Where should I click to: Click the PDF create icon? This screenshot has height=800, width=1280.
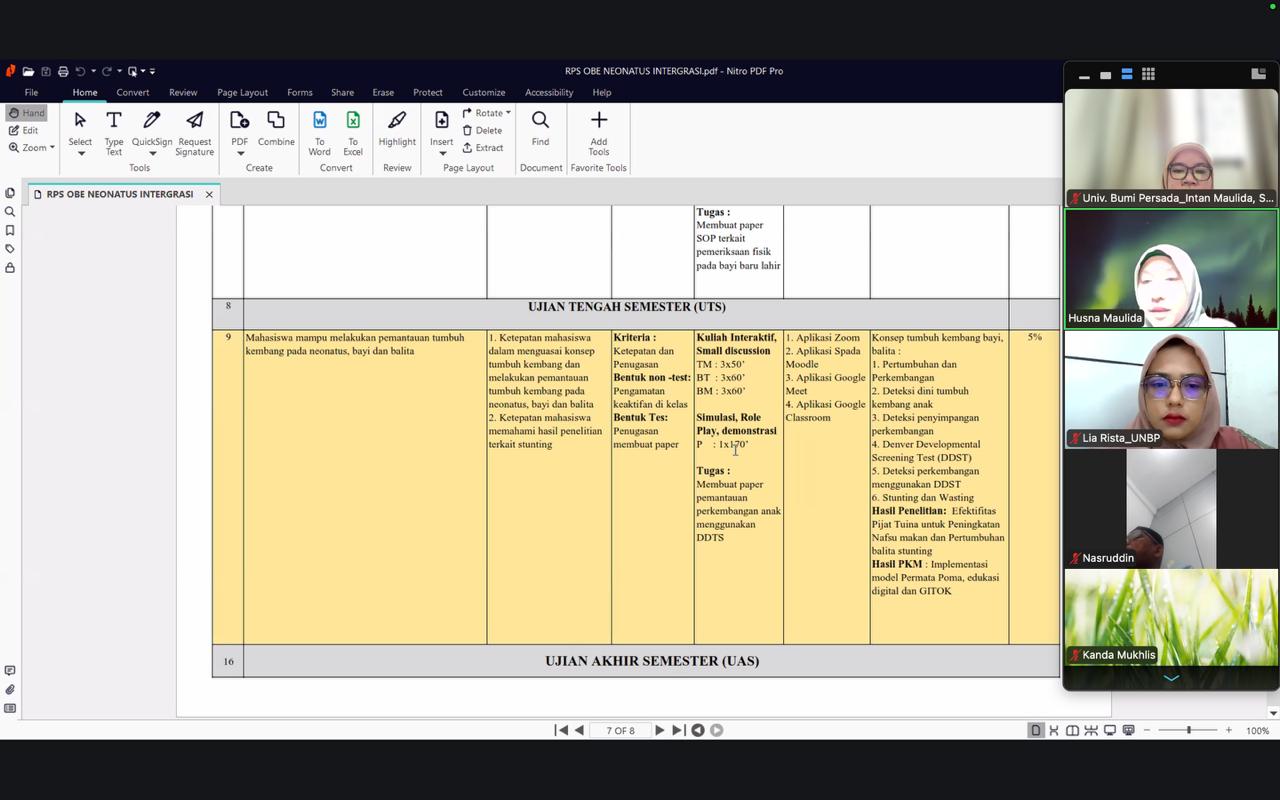[x=240, y=121]
